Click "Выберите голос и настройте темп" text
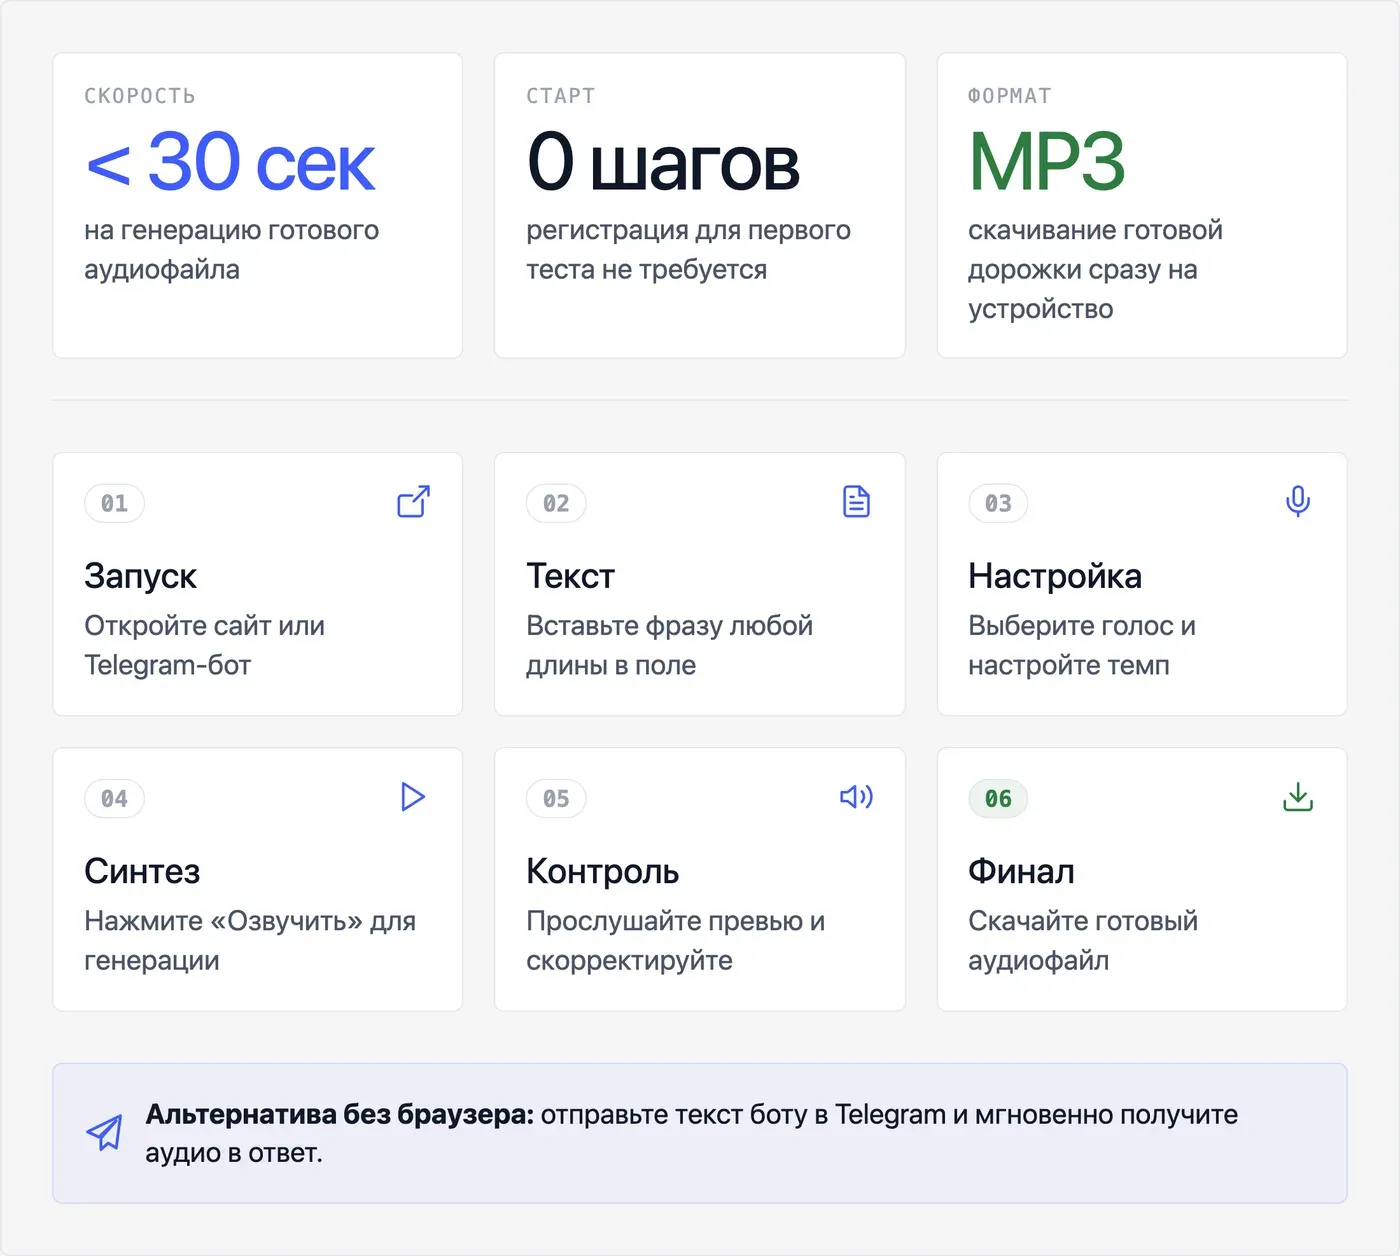 click(x=1082, y=645)
